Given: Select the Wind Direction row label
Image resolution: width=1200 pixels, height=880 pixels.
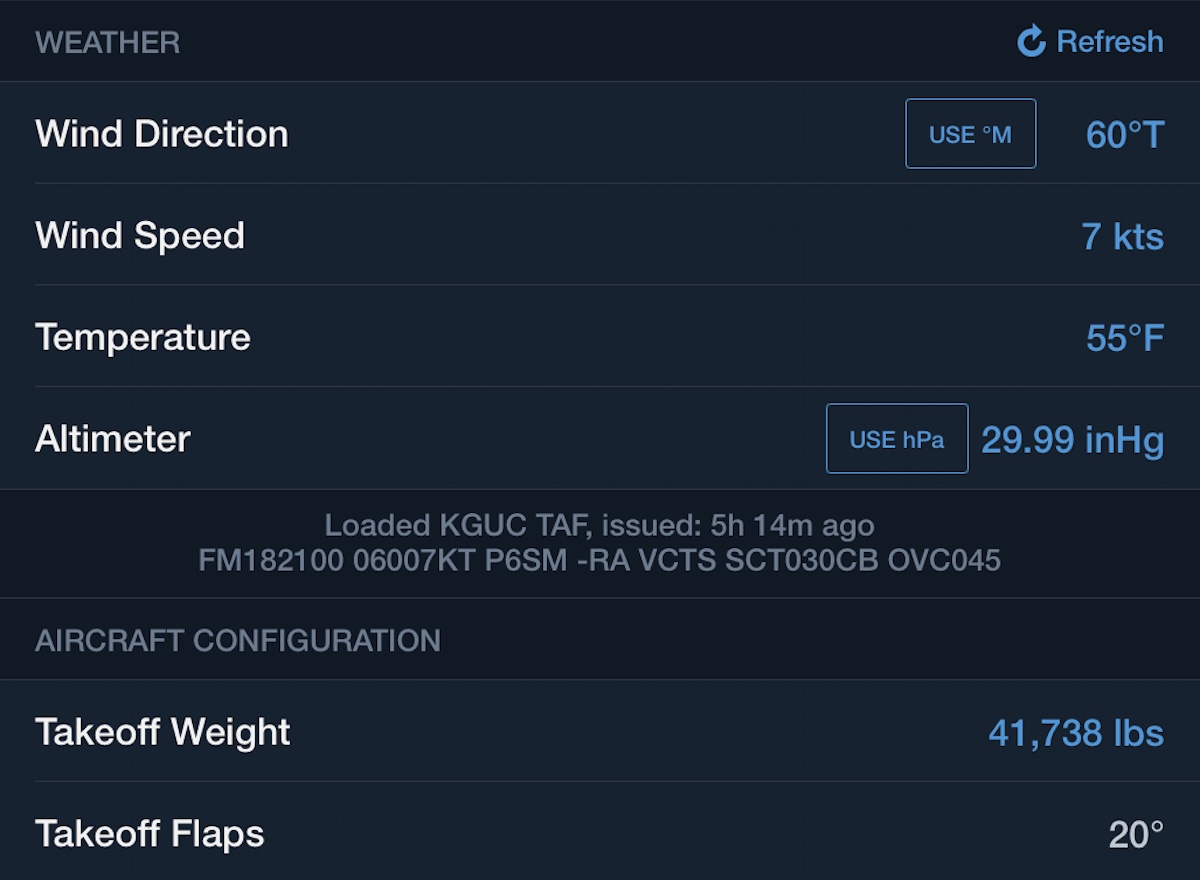Looking at the screenshot, I should [162, 134].
